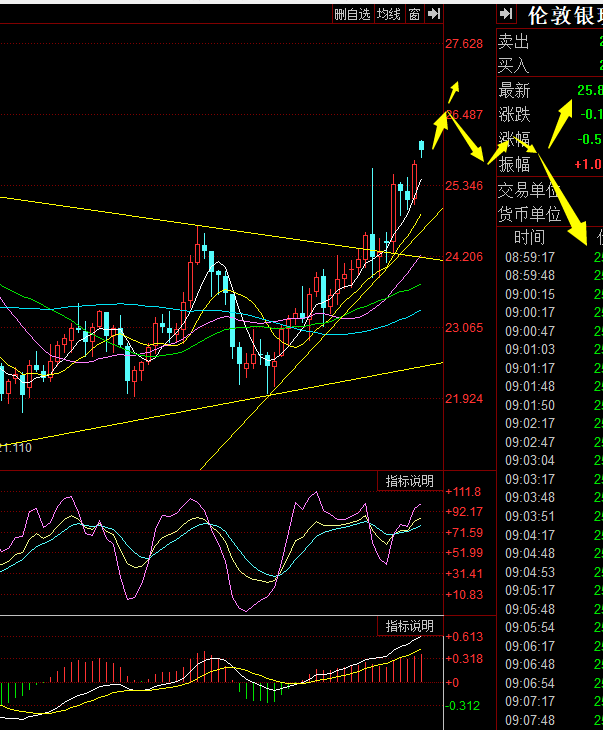Select the 卖出 sell price row
603x730 pixels.
(x=514, y=42)
